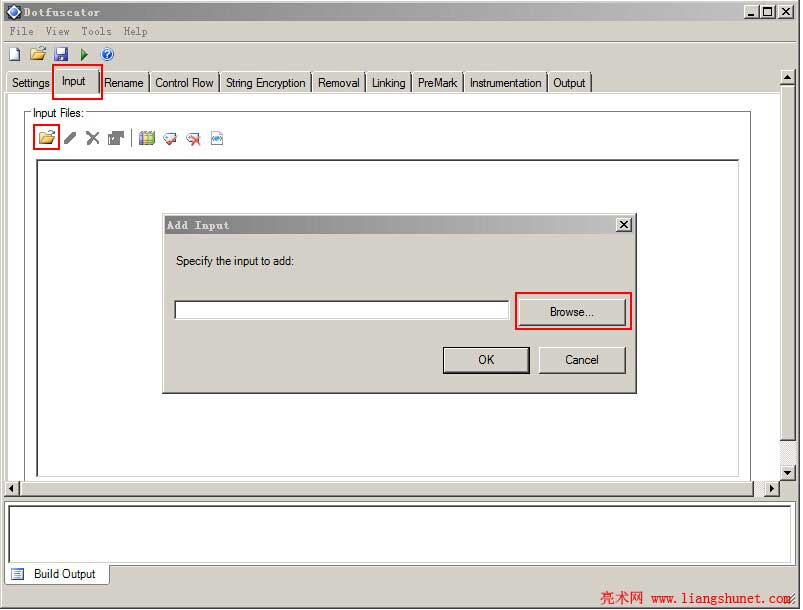The width and height of the screenshot is (803, 610).
Task: Run the build with the green play icon
Action: tap(84, 54)
